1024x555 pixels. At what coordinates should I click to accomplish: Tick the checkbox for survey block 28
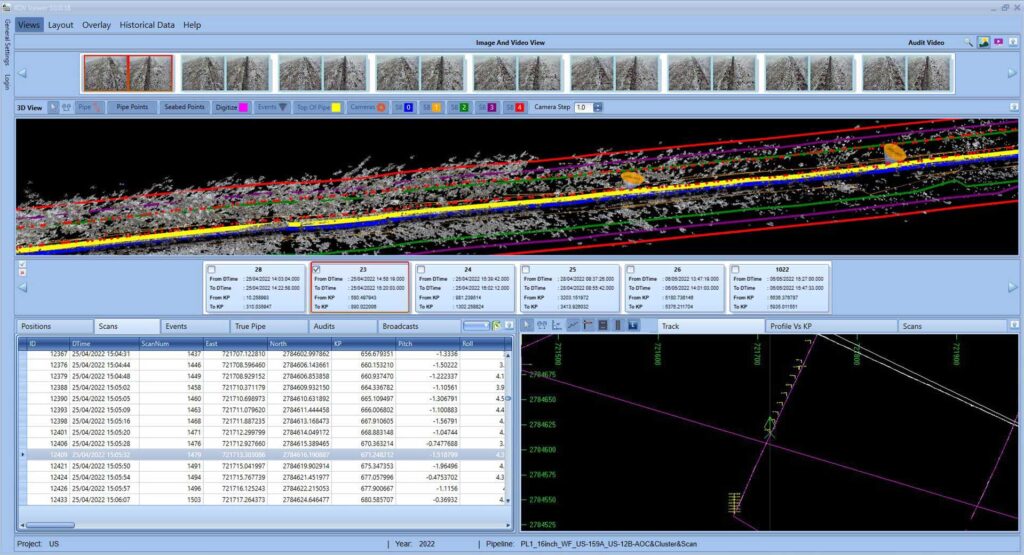tap(211, 269)
